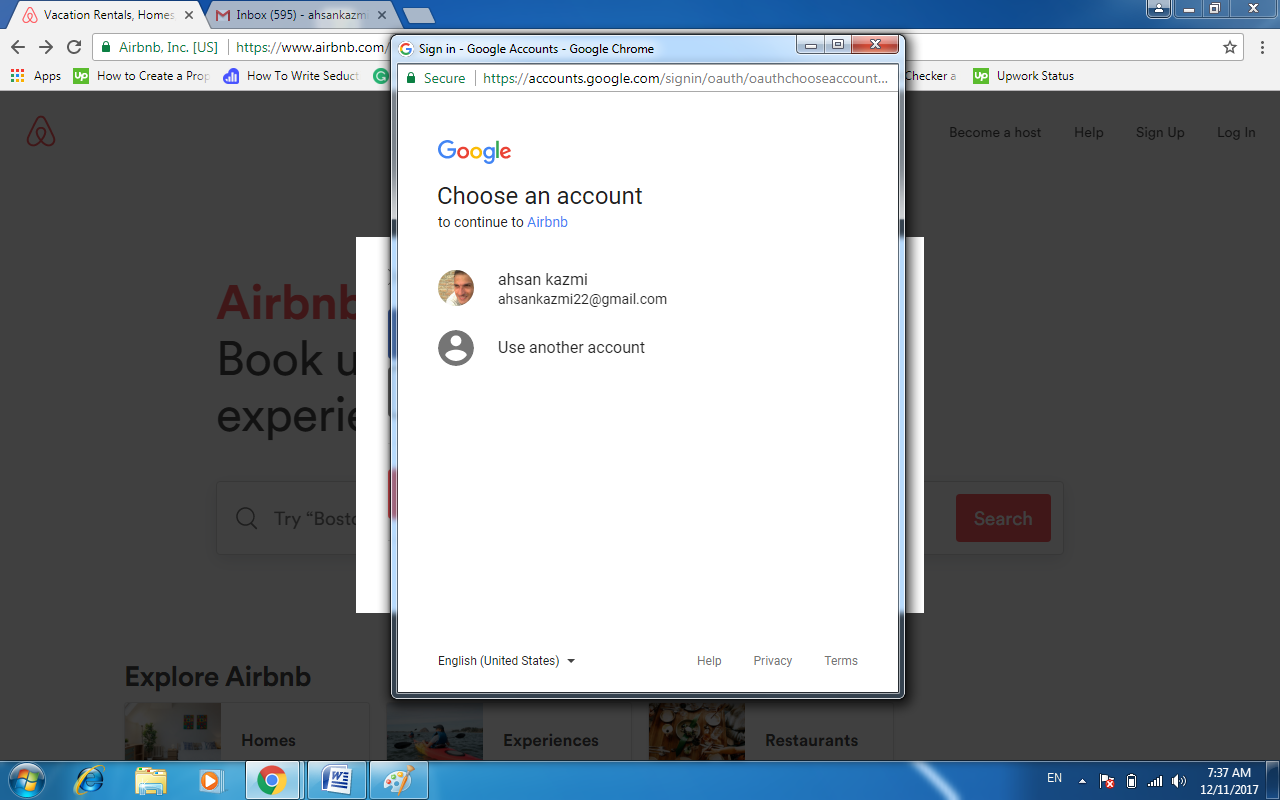The width and height of the screenshot is (1280, 800).
Task: Switch to the Gmail Inbox (595) tab
Action: point(300,15)
